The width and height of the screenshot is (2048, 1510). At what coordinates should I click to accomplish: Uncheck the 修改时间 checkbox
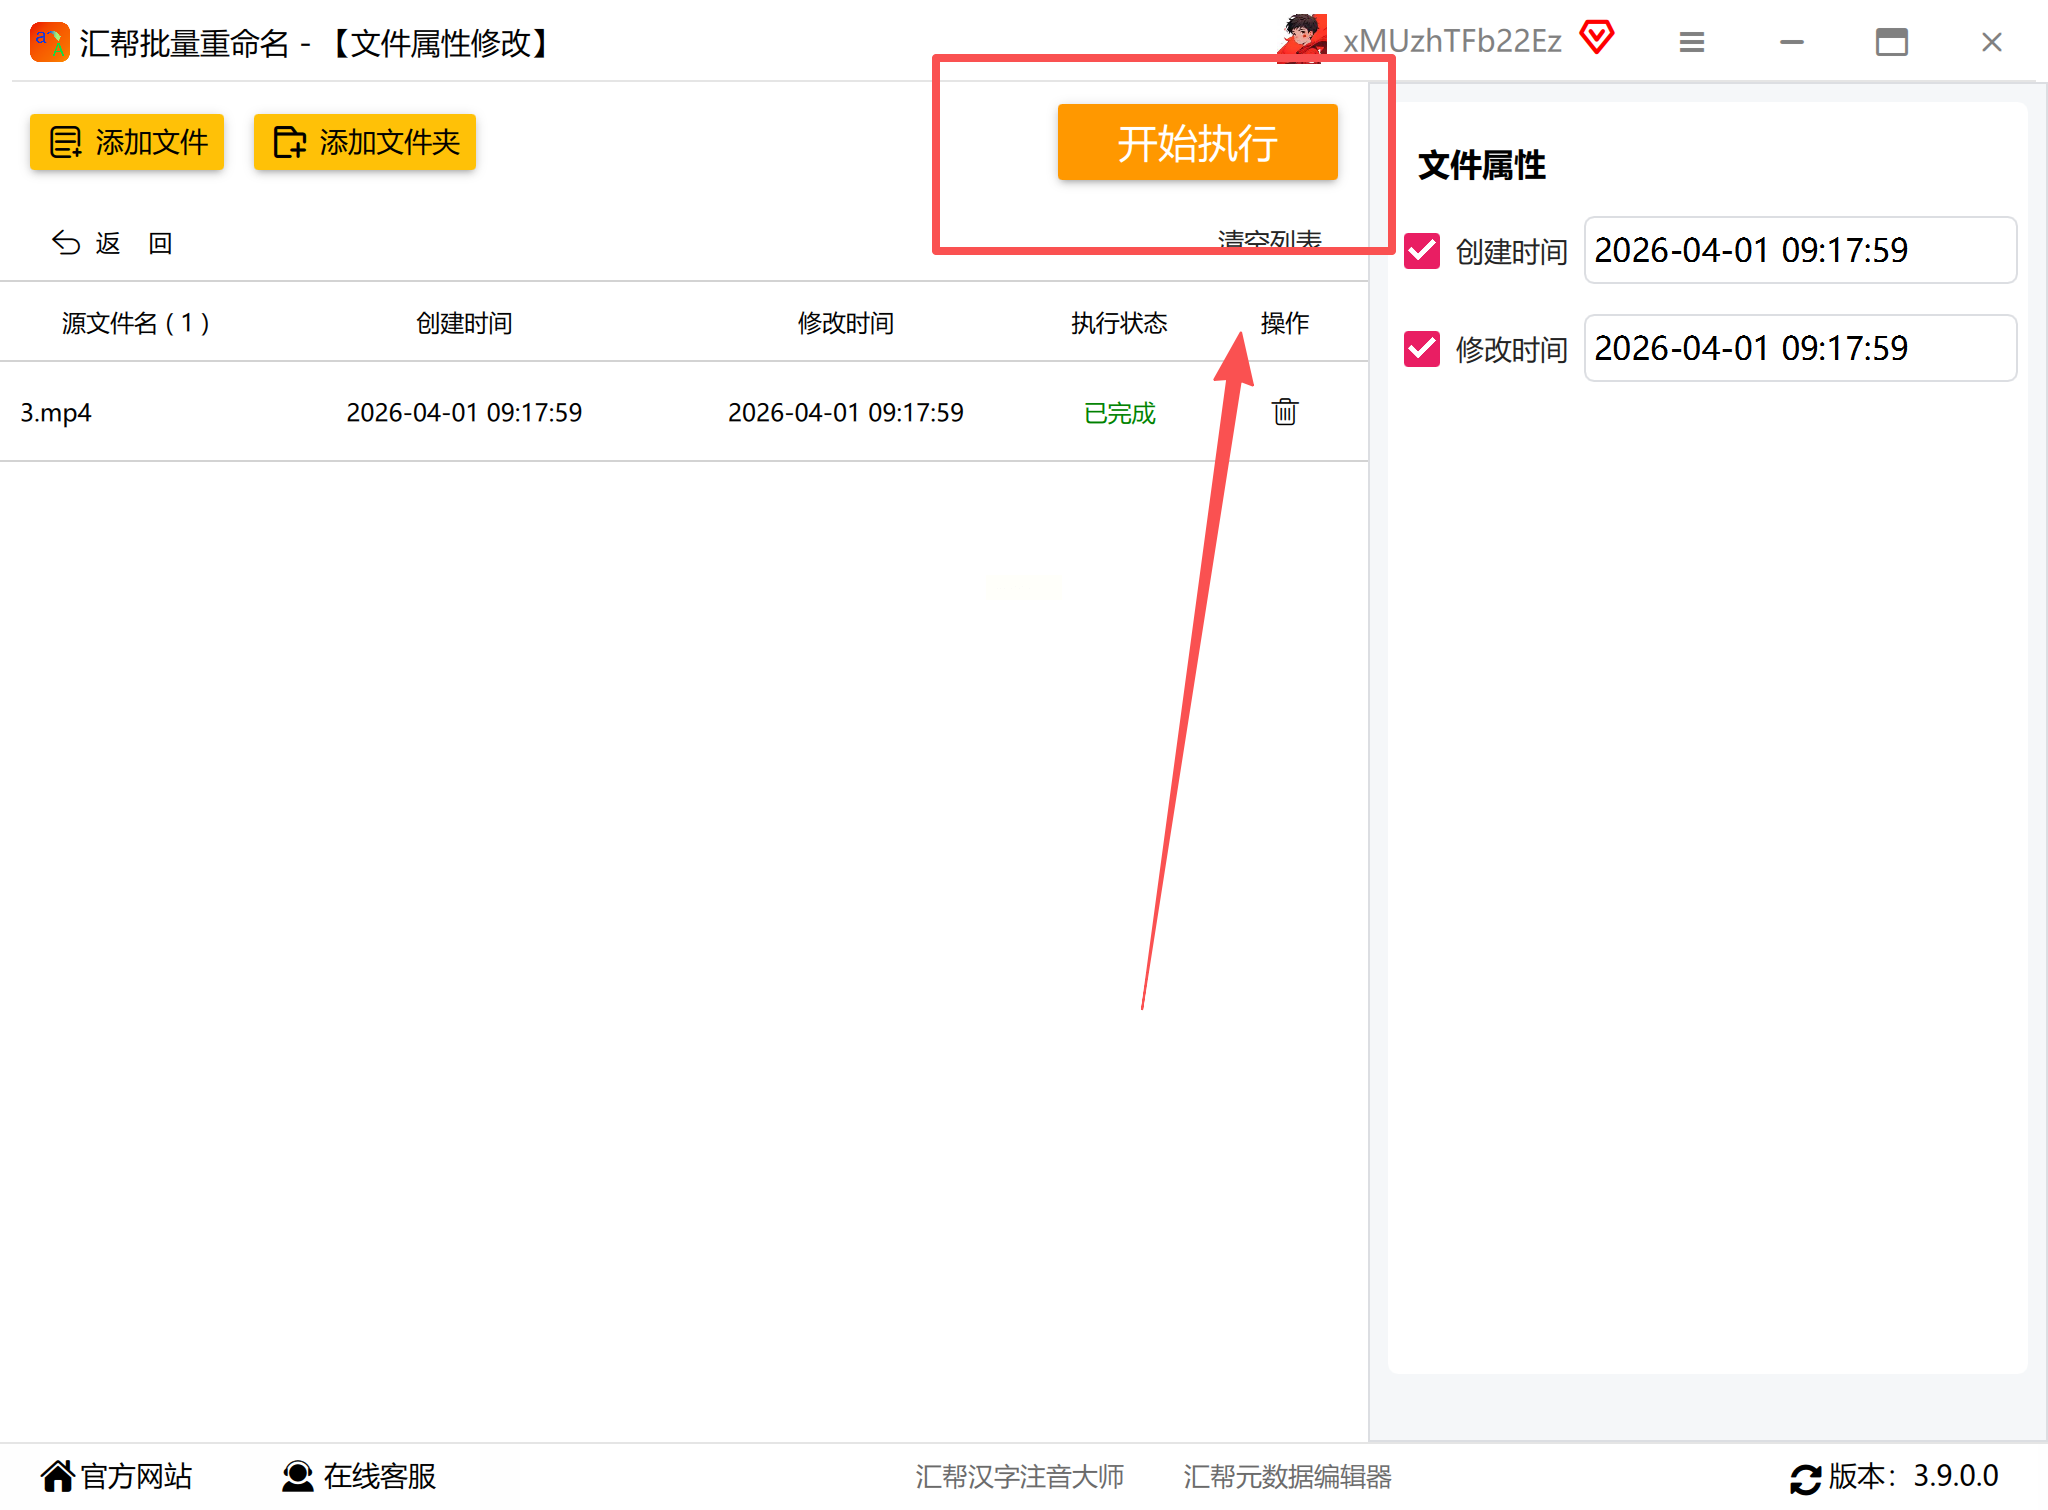pyautogui.click(x=1421, y=349)
